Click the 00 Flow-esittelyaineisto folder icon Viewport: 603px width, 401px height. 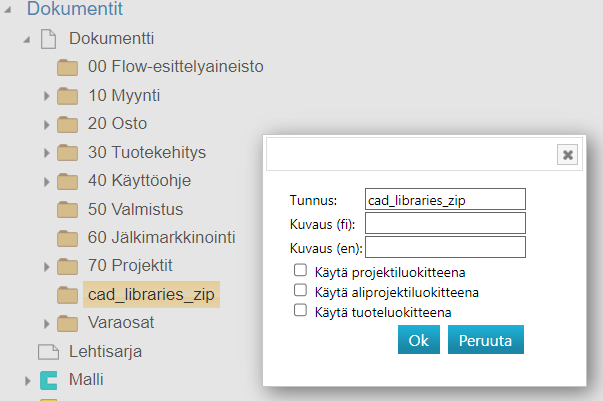coord(68,68)
